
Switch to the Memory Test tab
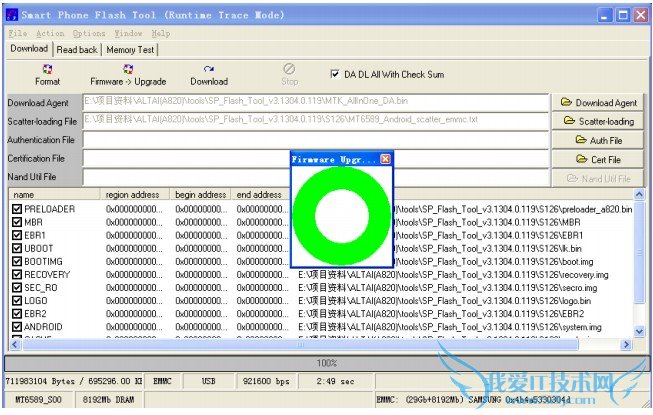pos(130,49)
